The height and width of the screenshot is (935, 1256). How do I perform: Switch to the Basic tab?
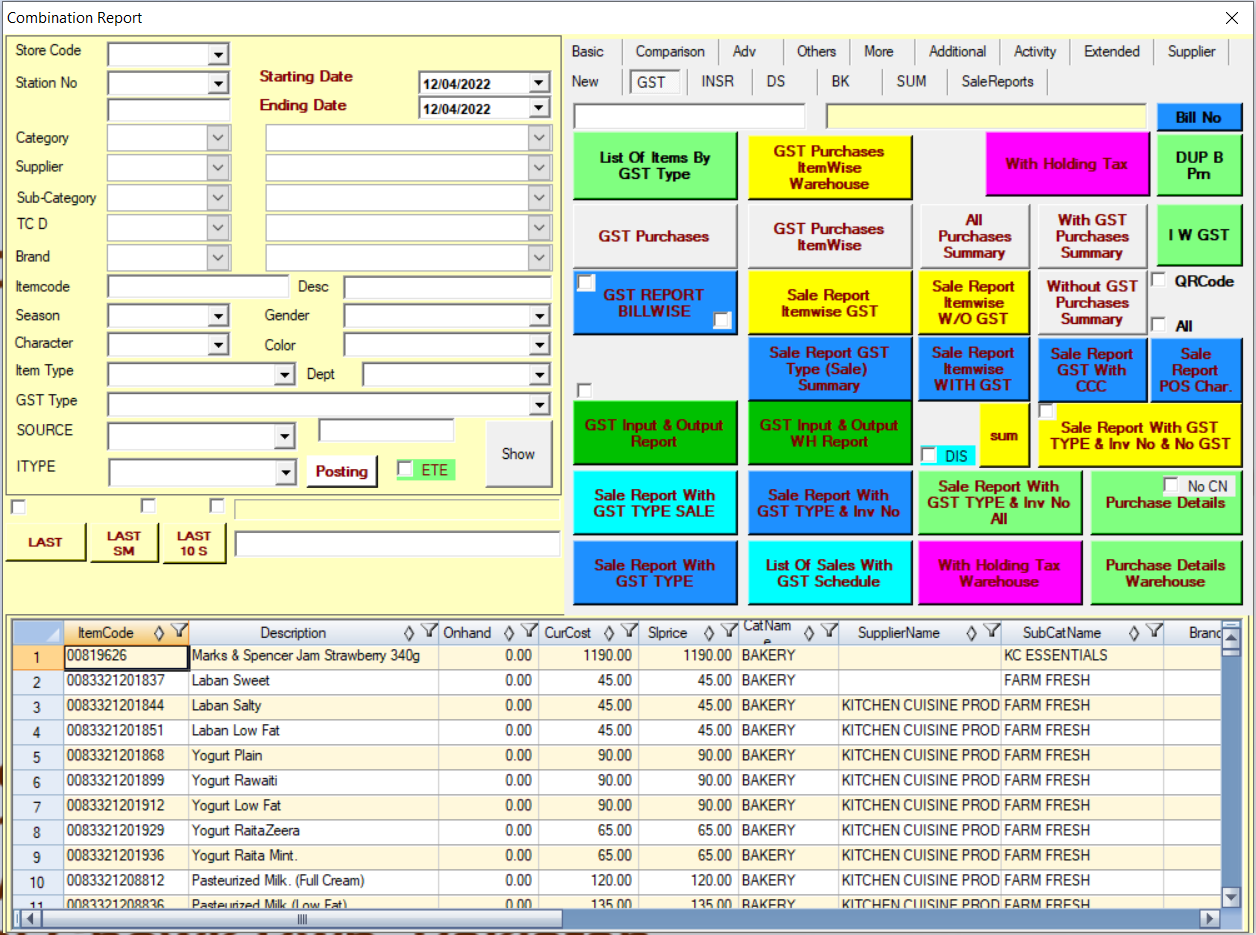point(588,52)
